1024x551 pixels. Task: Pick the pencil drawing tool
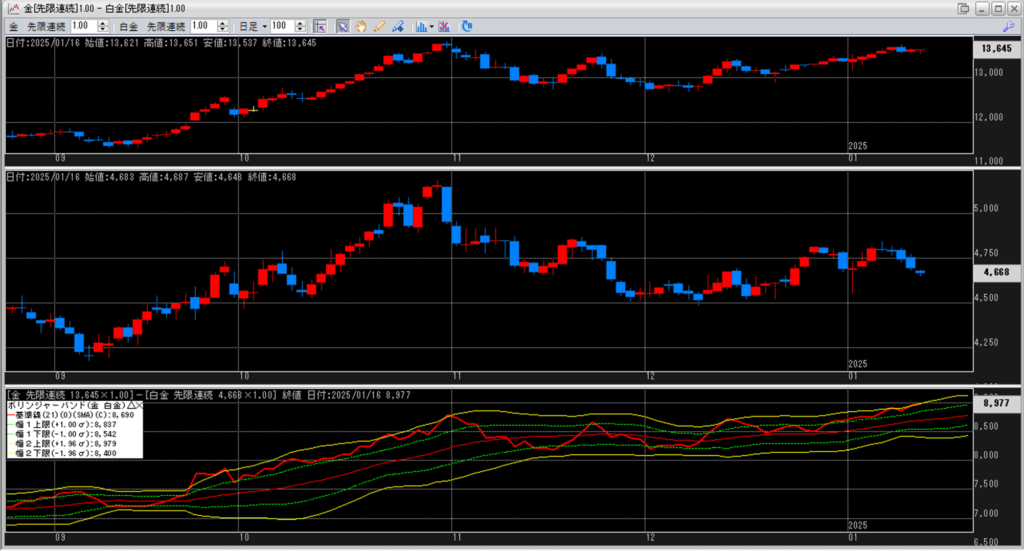pyautogui.click(x=379, y=25)
